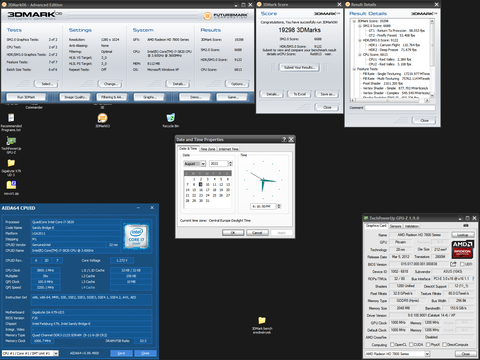
Task: Minimize the AIDA64 CPUID window
Action: [x=138, y=208]
